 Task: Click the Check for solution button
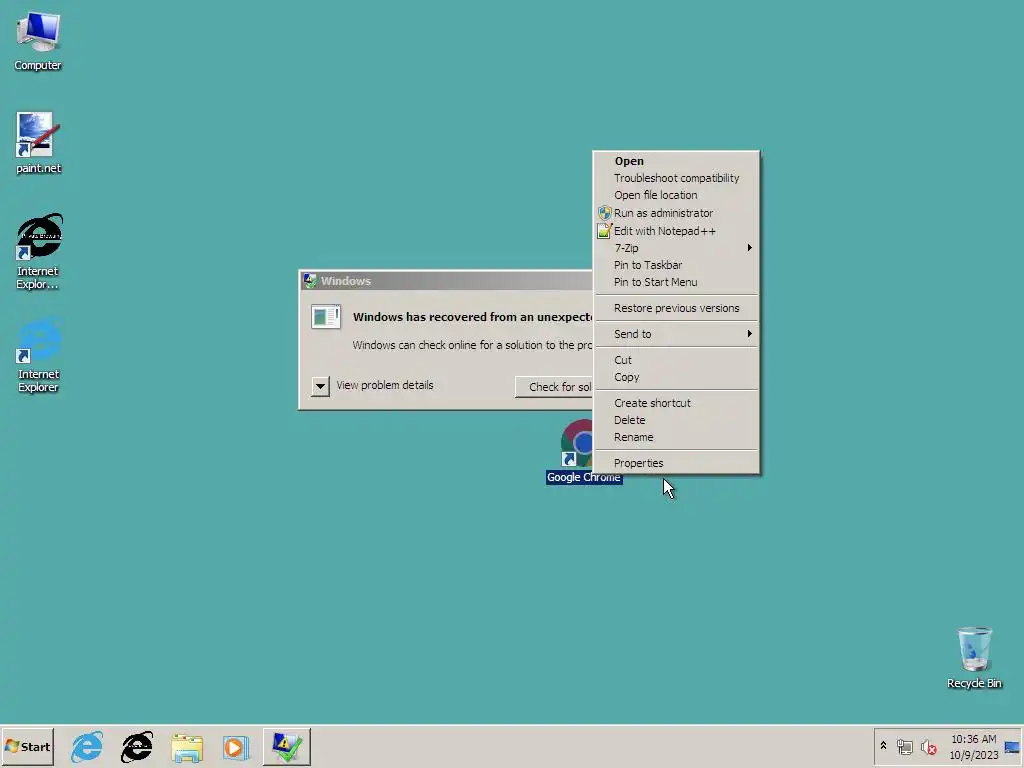554,387
